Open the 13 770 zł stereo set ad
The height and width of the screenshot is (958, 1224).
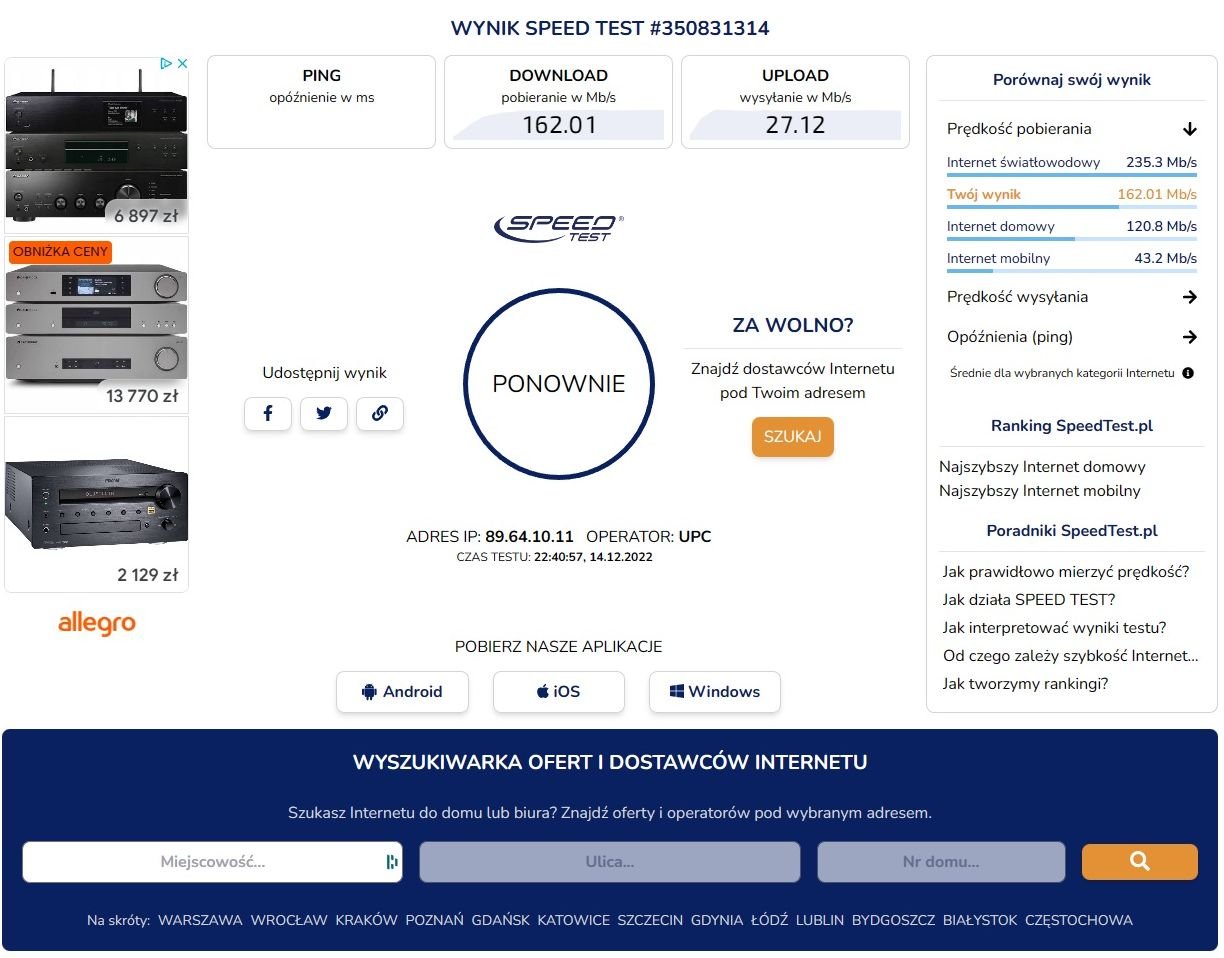(97, 325)
